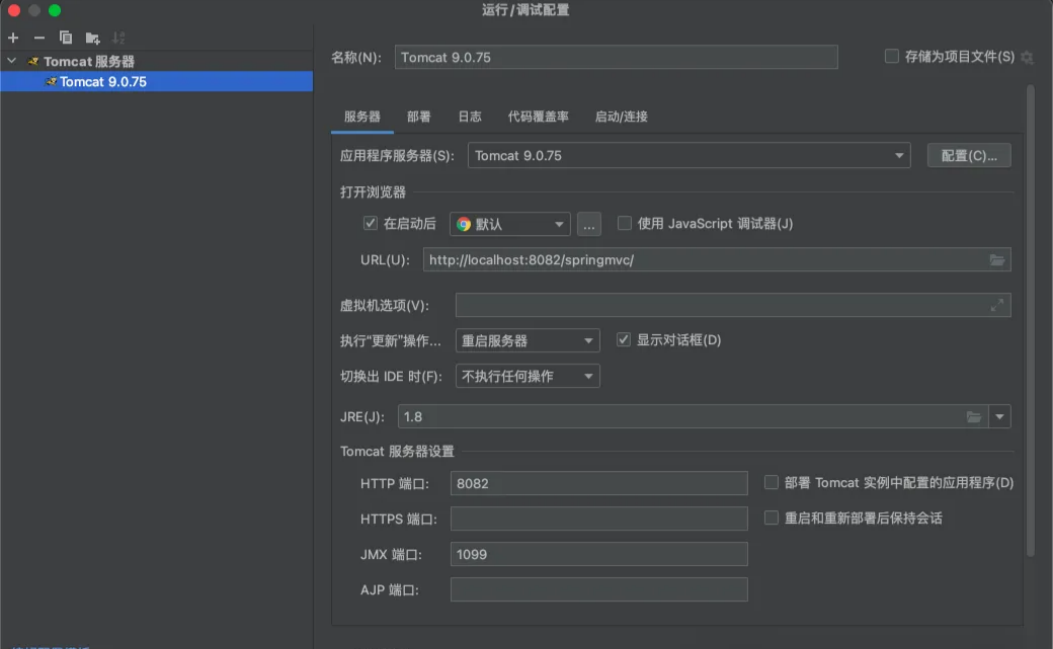Select Tomcat 9.0.75 in the configuration tree
Image resolution: width=1053 pixels, height=649 pixels.
tap(156, 82)
